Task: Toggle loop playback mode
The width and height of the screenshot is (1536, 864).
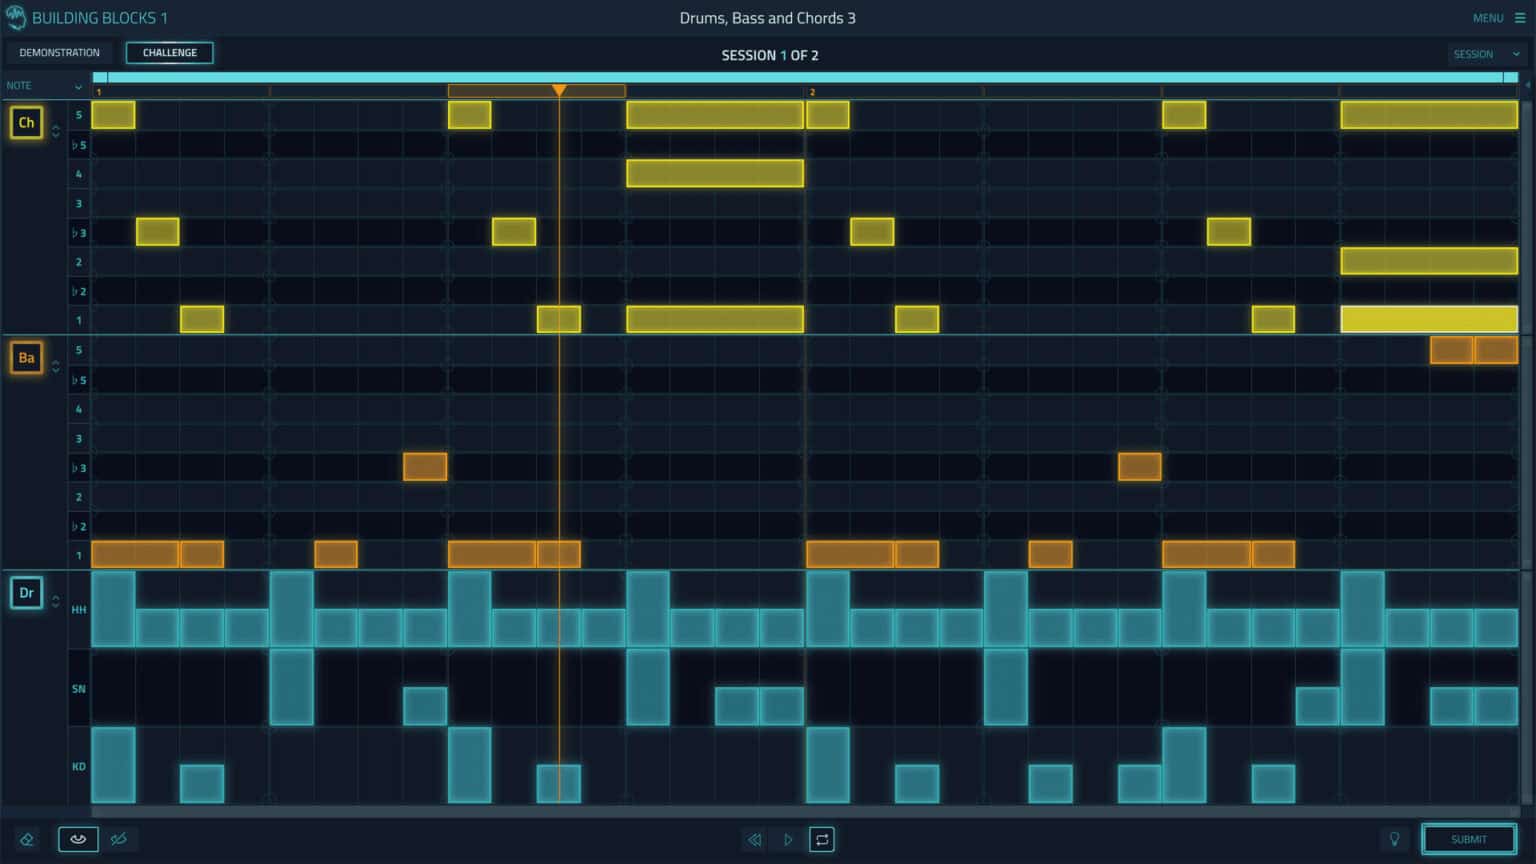Action: (821, 839)
